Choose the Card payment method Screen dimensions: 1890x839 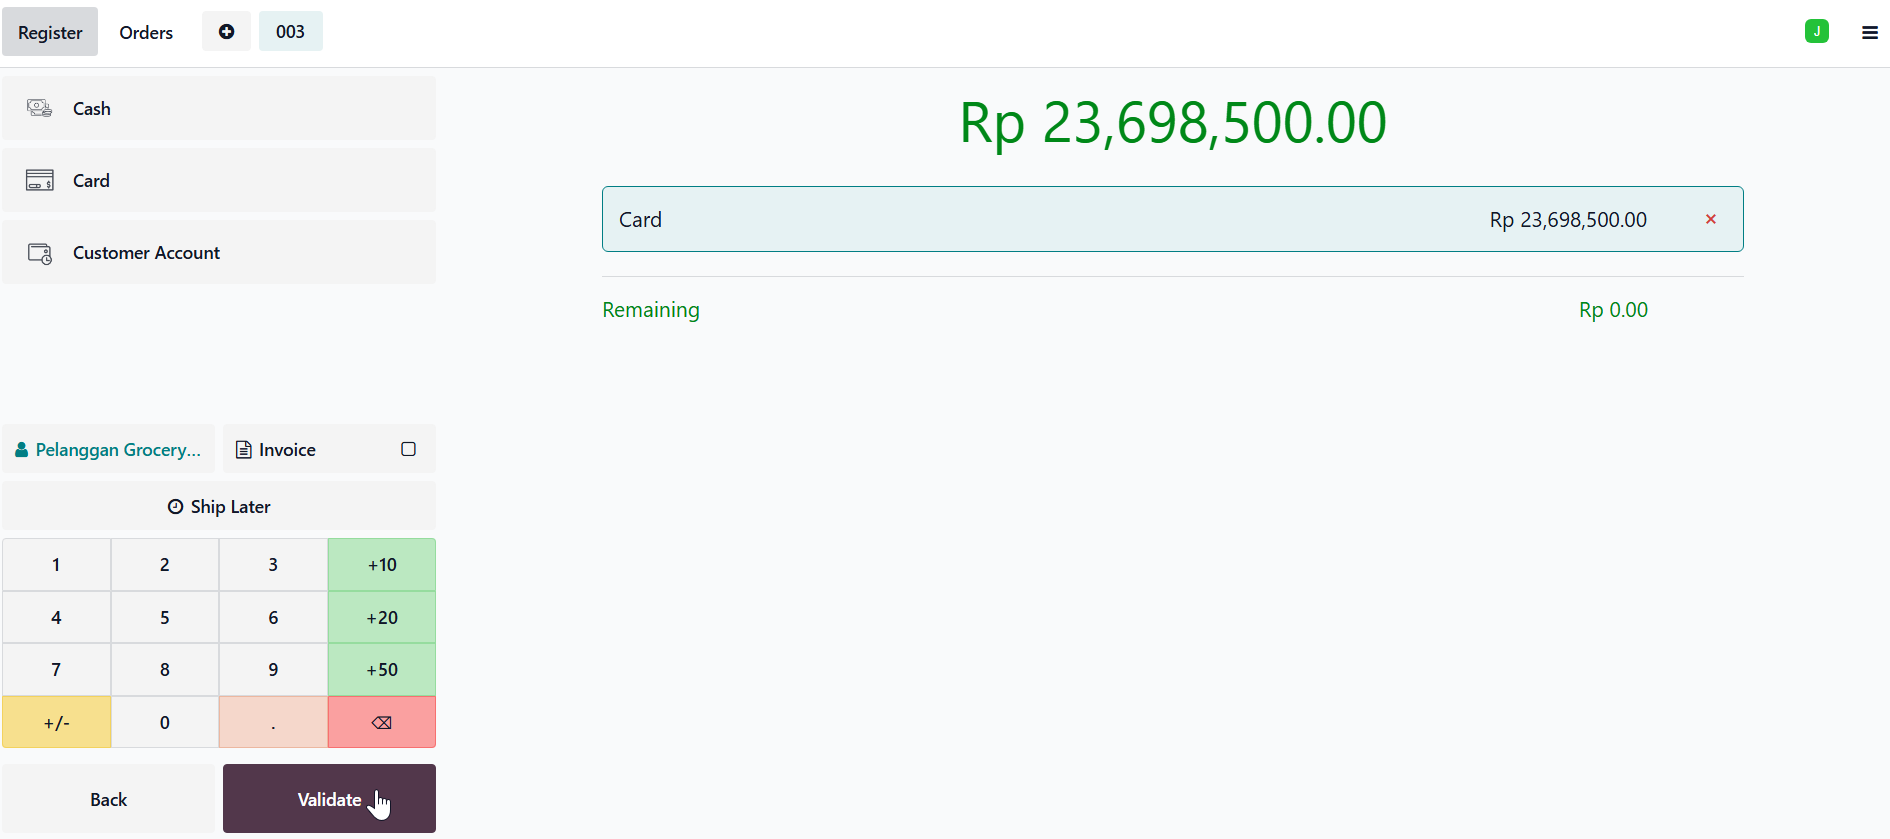[x=218, y=180]
